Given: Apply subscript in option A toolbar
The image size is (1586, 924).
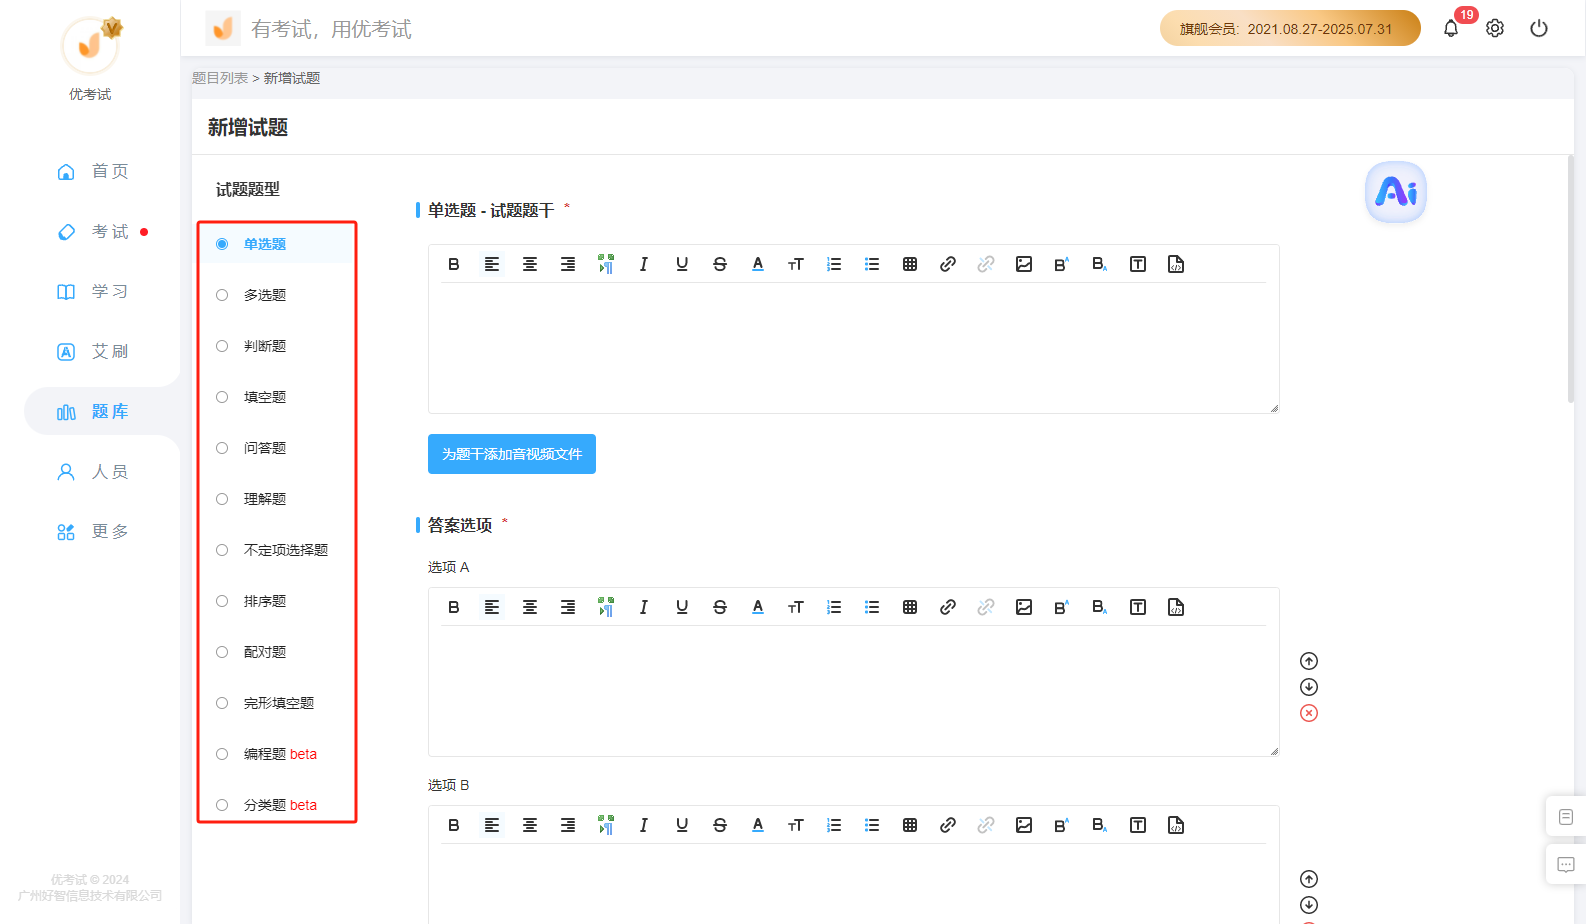Looking at the screenshot, I should coord(1100,607).
